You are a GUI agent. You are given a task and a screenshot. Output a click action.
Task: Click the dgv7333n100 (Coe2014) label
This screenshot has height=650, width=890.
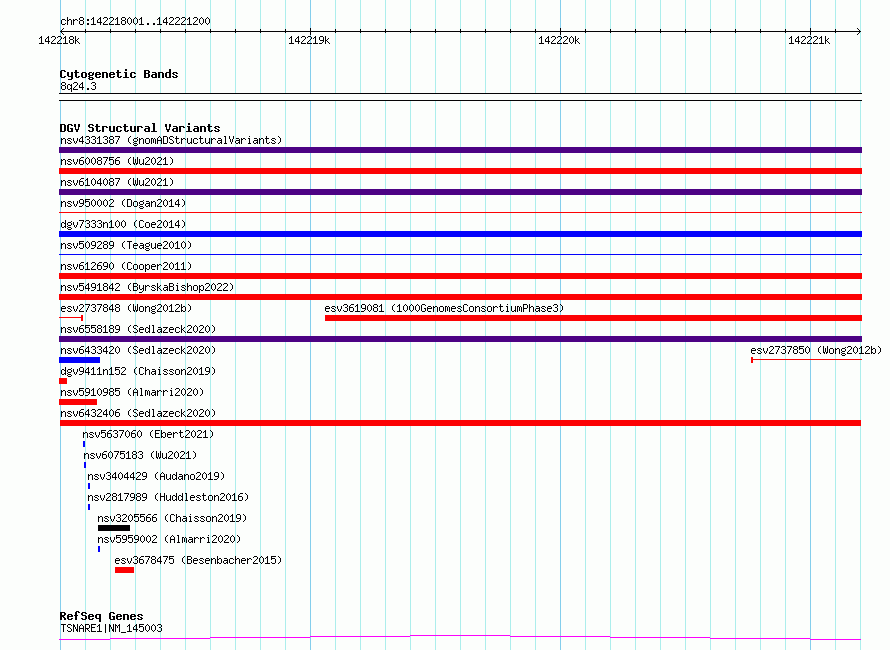(x=123, y=224)
